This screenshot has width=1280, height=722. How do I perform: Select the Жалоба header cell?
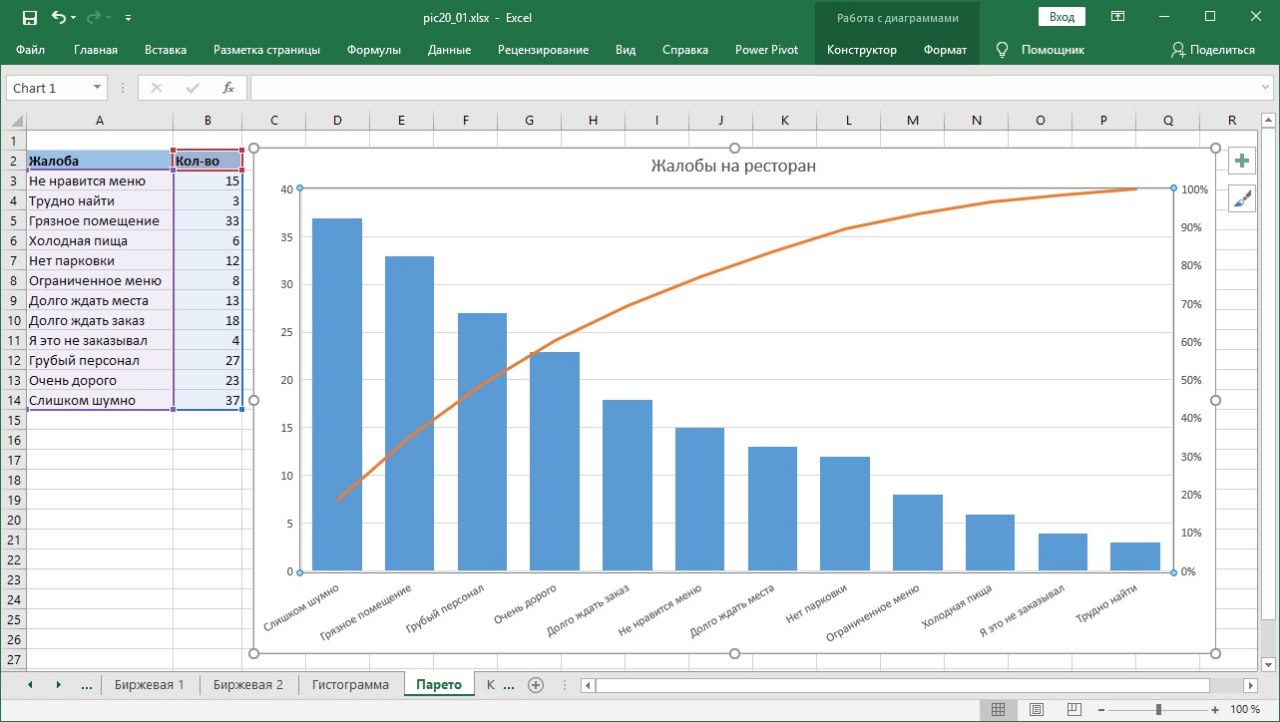click(x=99, y=160)
